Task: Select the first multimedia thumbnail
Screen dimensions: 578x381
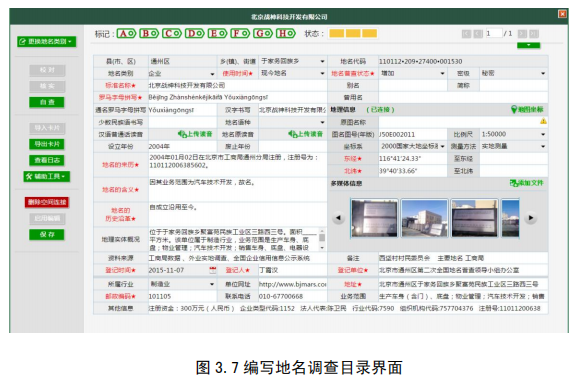Action: coord(374,218)
